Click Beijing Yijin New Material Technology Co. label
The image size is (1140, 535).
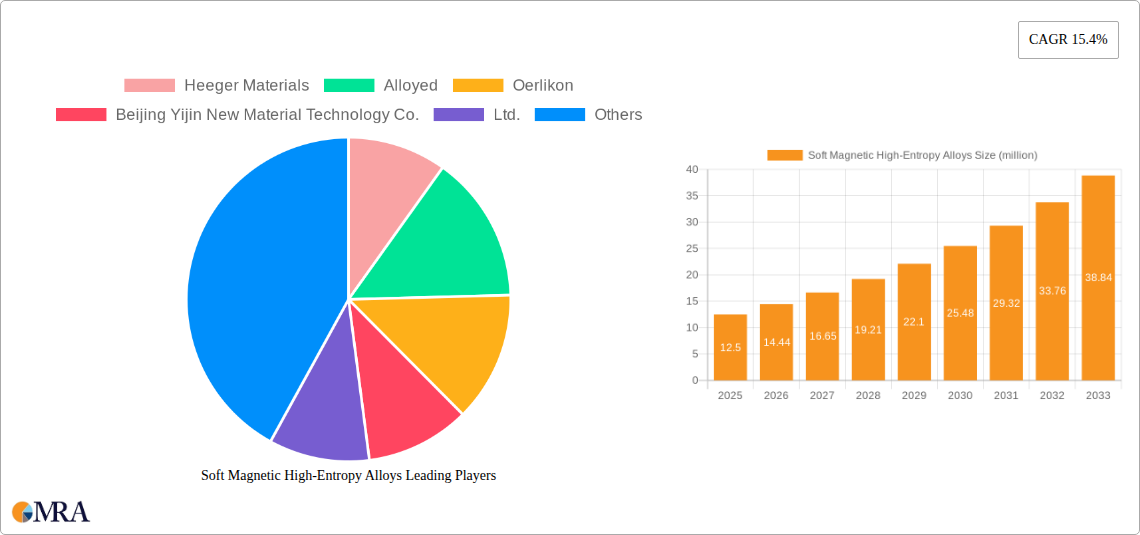(x=268, y=115)
